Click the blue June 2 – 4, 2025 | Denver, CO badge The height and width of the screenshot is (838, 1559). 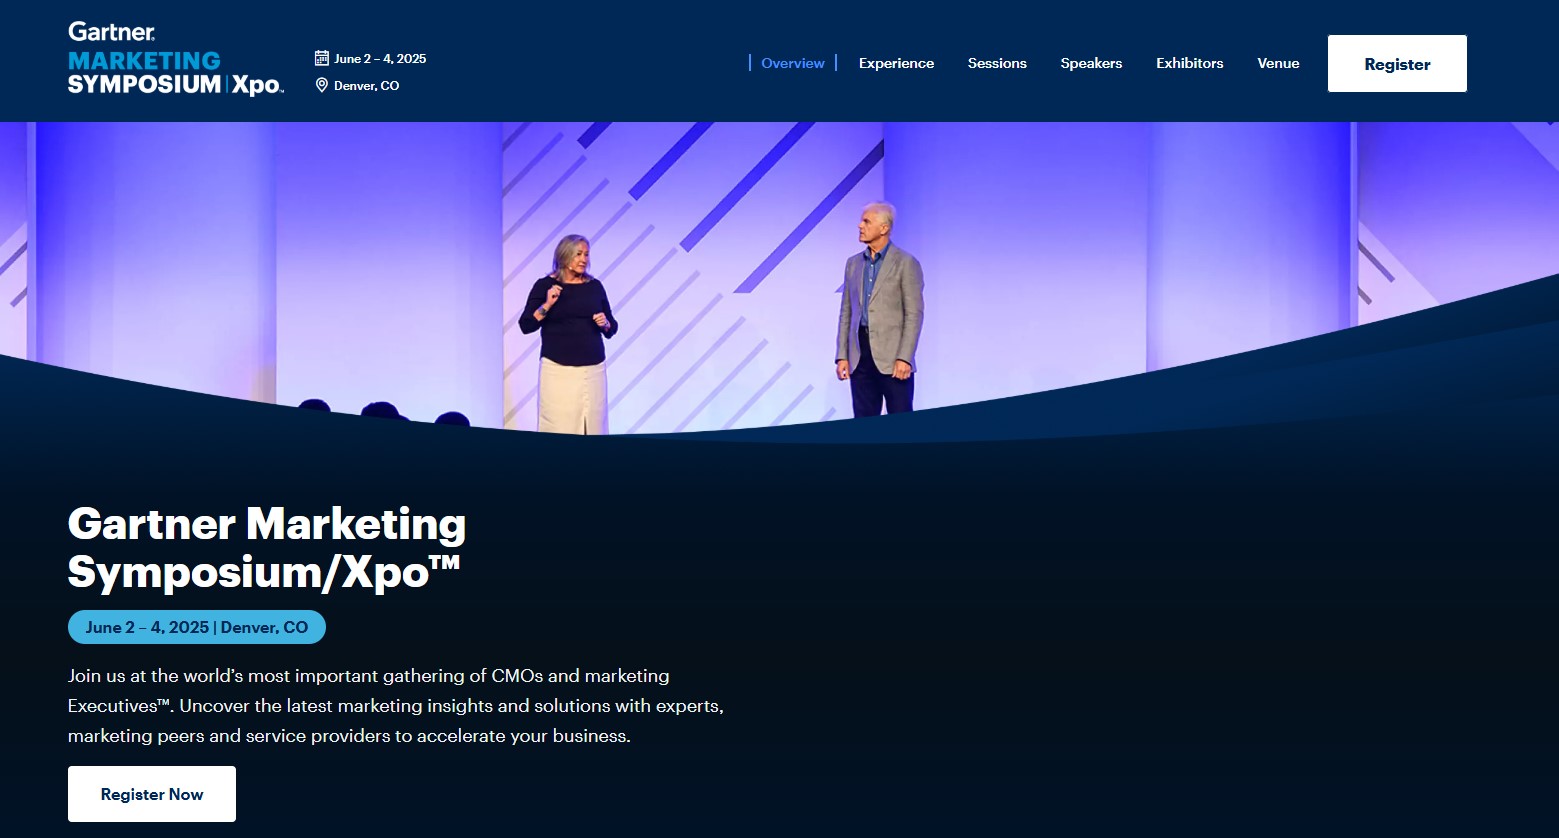197,627
